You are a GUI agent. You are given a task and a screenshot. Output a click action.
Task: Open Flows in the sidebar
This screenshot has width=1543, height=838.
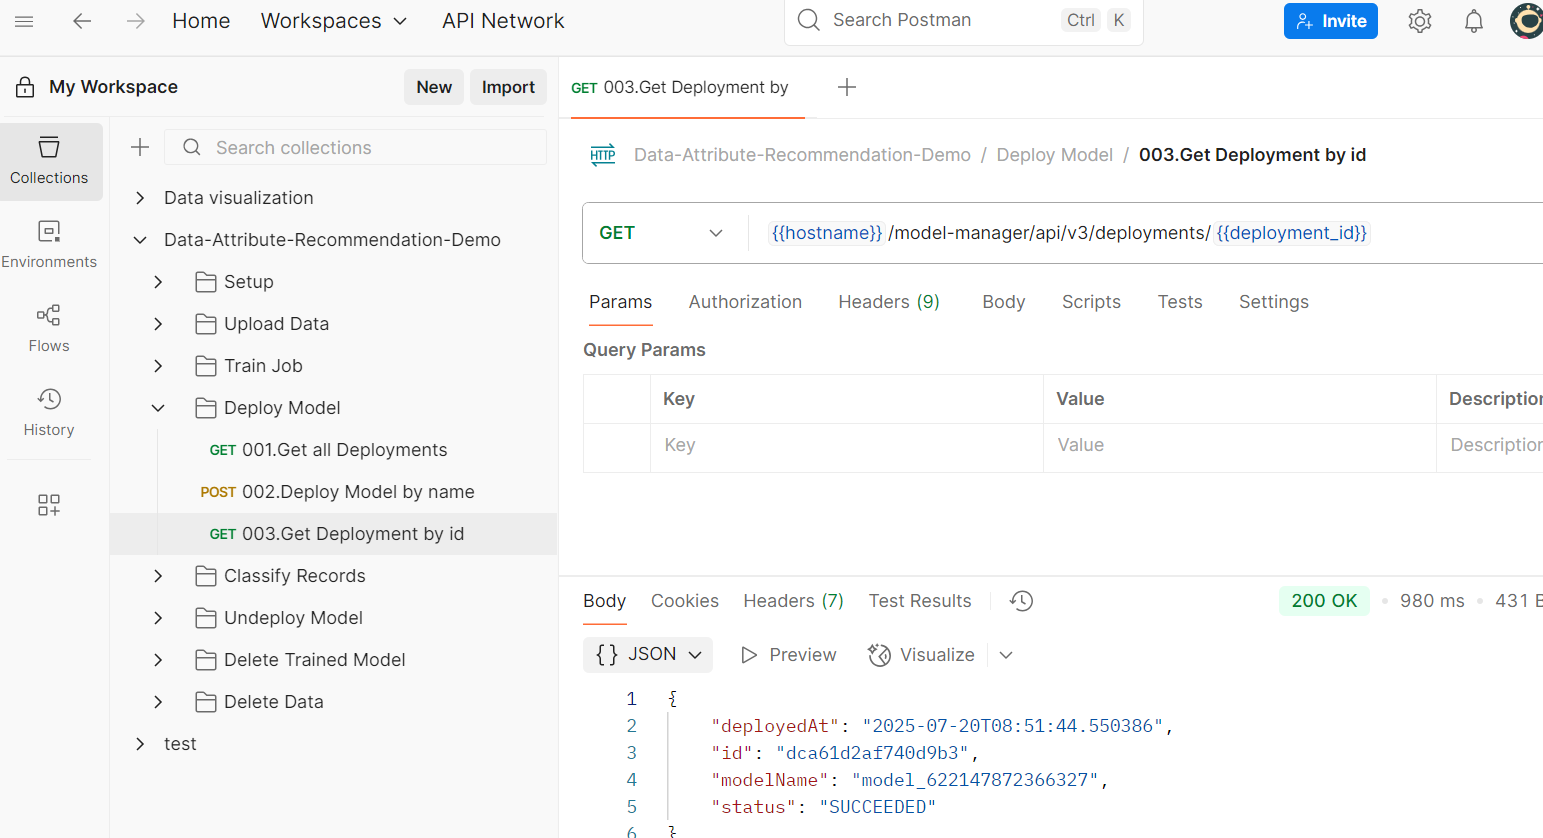click(50, 329)
